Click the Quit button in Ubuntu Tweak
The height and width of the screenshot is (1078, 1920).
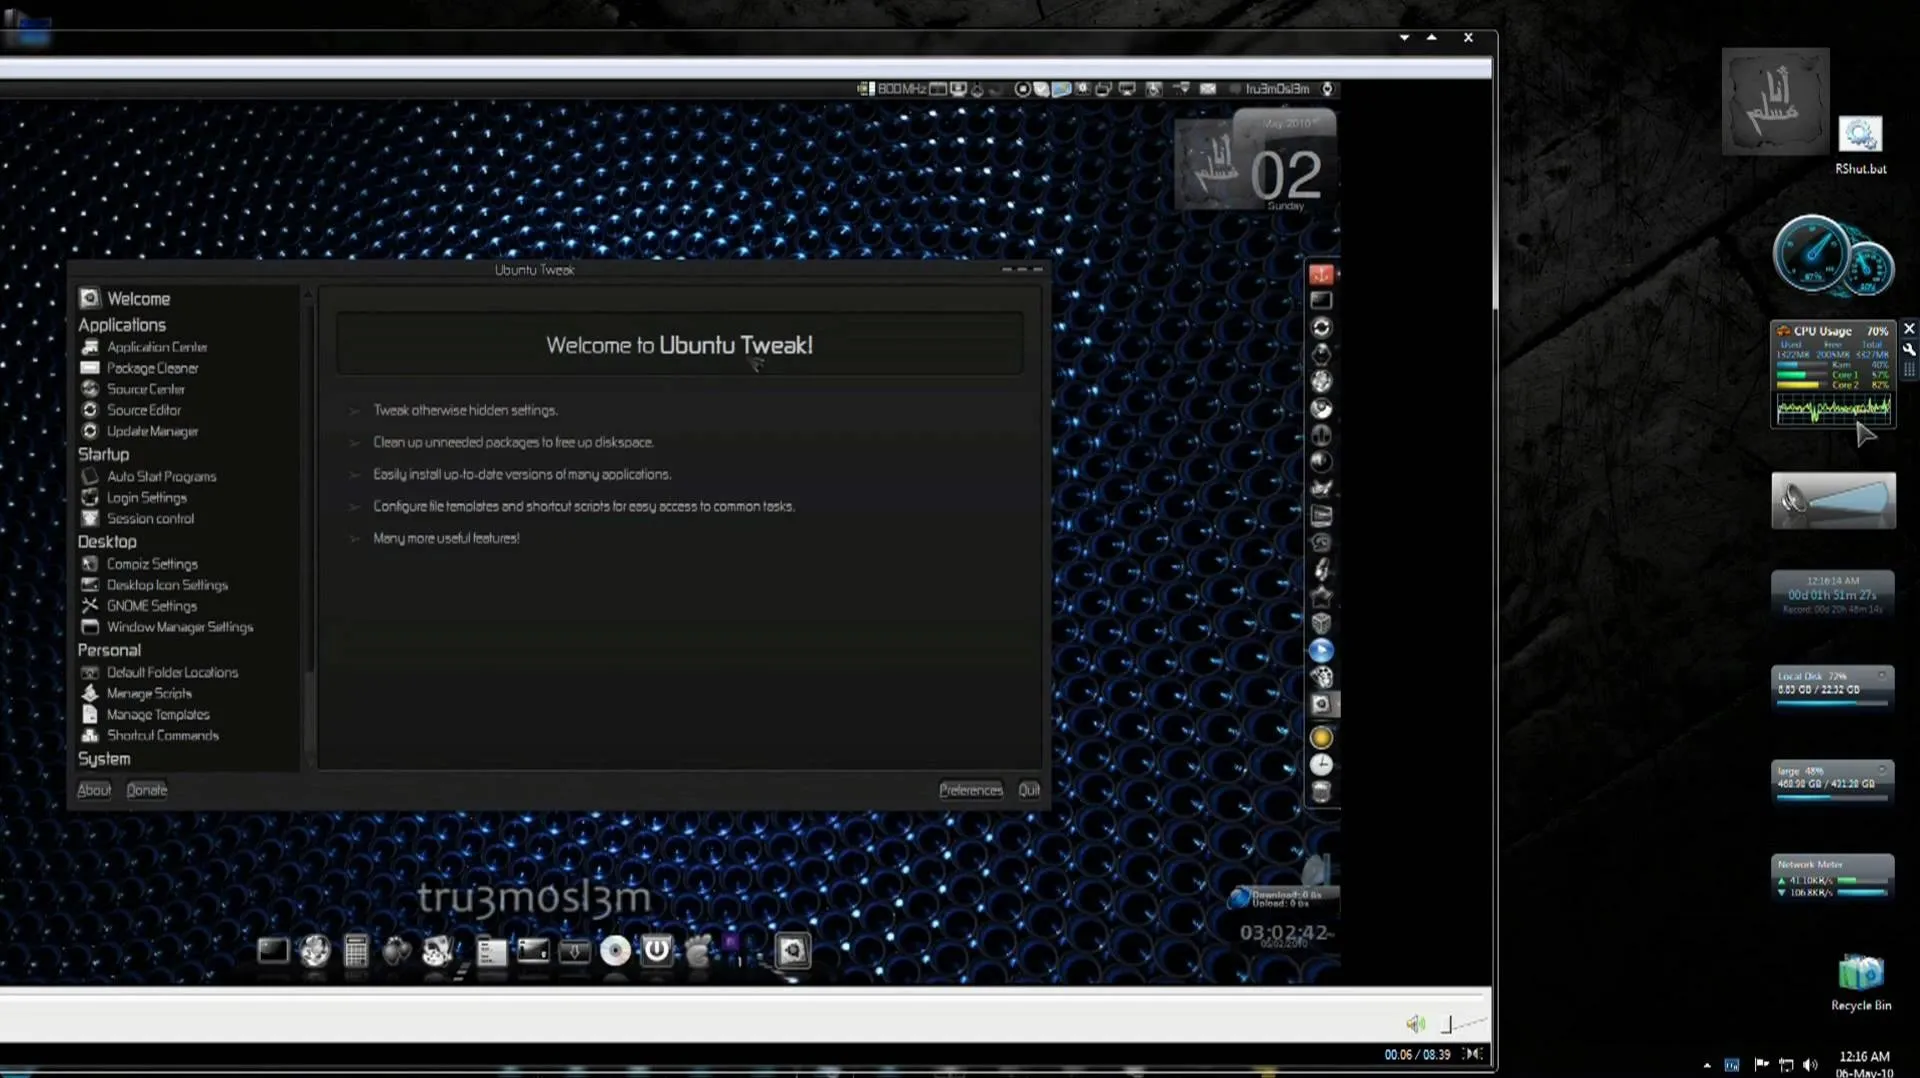(1029, 790)
